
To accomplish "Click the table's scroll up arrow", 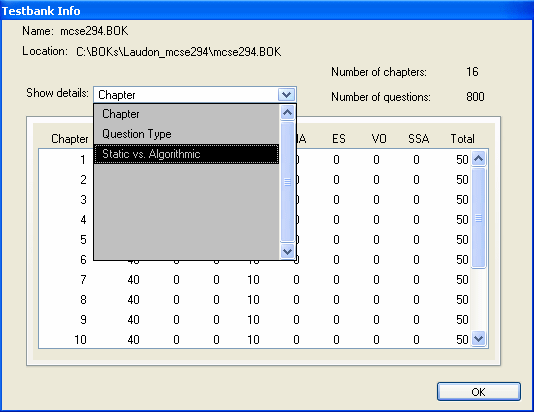I will tap(478, 158).
